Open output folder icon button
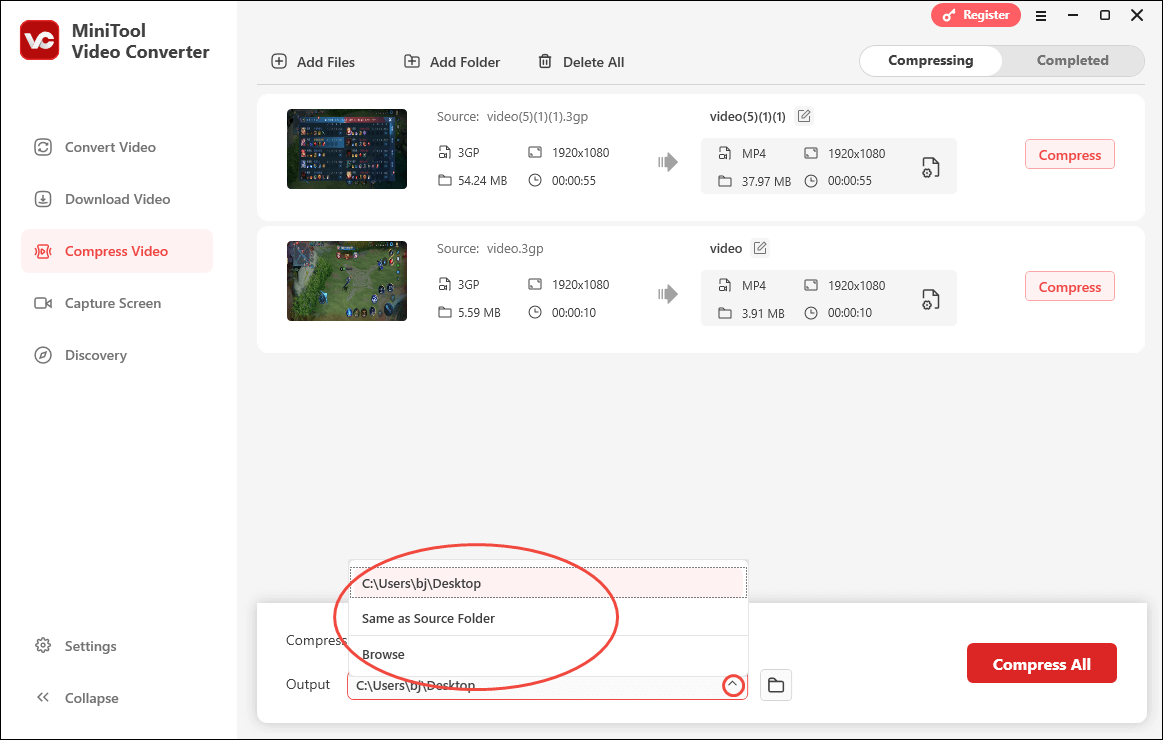 776,685
